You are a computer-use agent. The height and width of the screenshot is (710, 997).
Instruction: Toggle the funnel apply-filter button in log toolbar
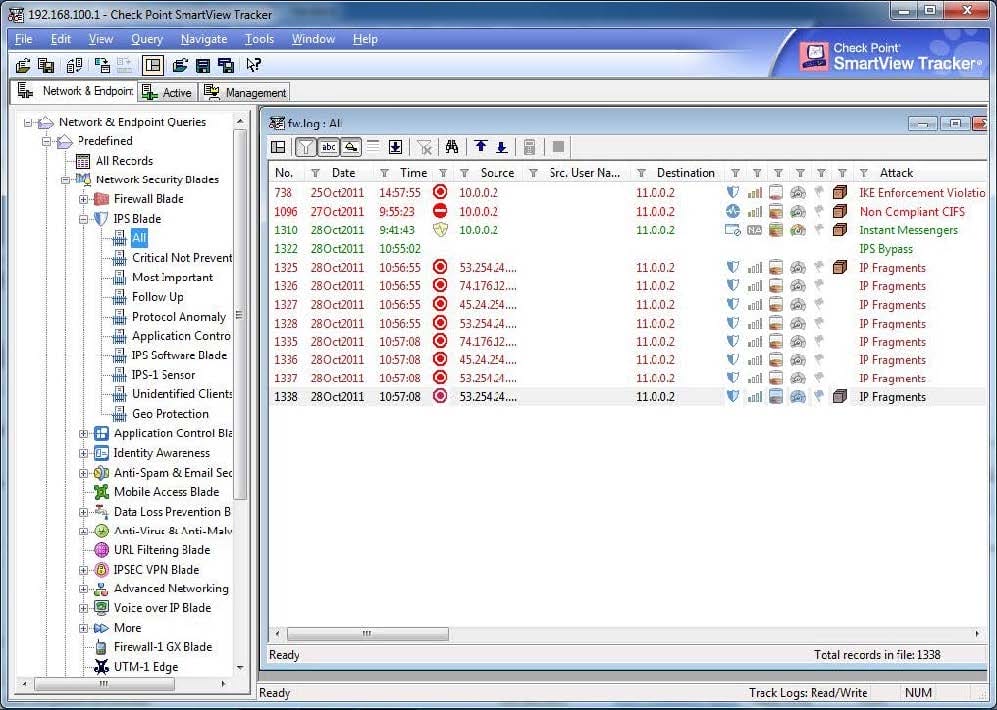point(305,147)
